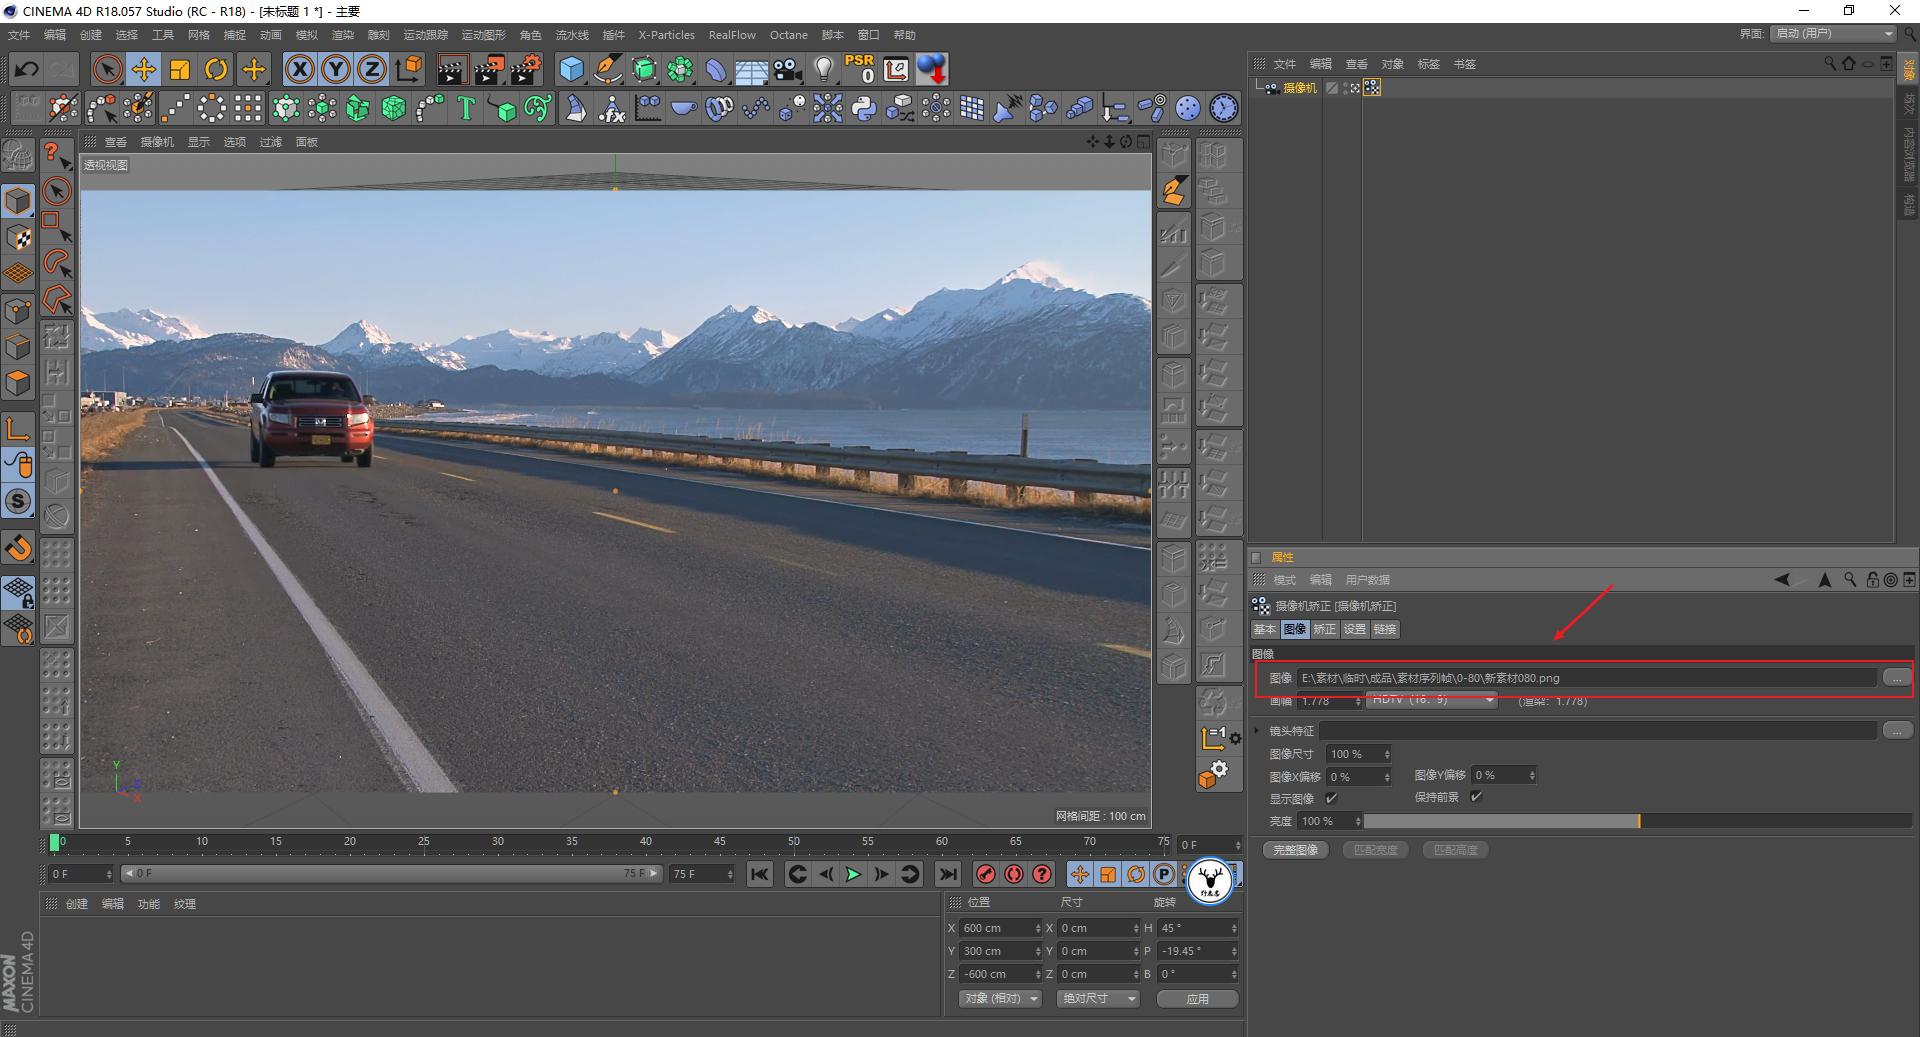Screen dimensions: 1920x1037
Task: Toggle X axis lock button
Action: point(299,69)
